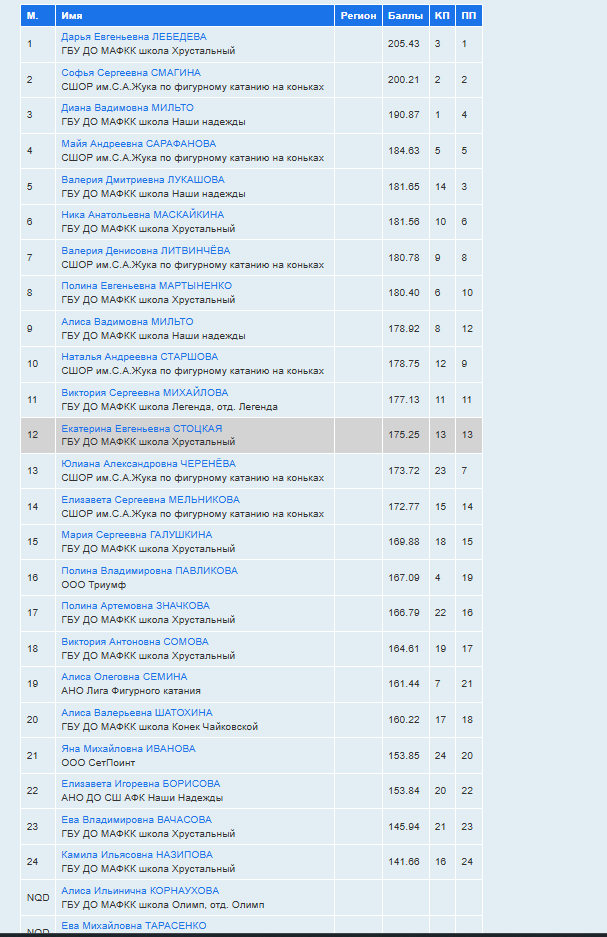The height and width of the screenshot is (937, 607).
Task: Select the score 180.78
Action: [404, 258]
